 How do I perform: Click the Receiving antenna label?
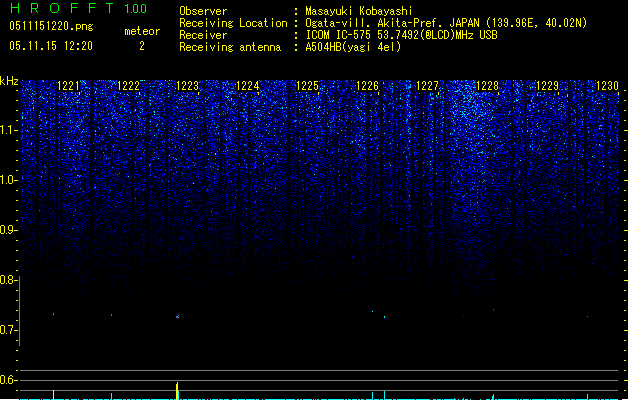pyautogui.click(x=230, y=47)
